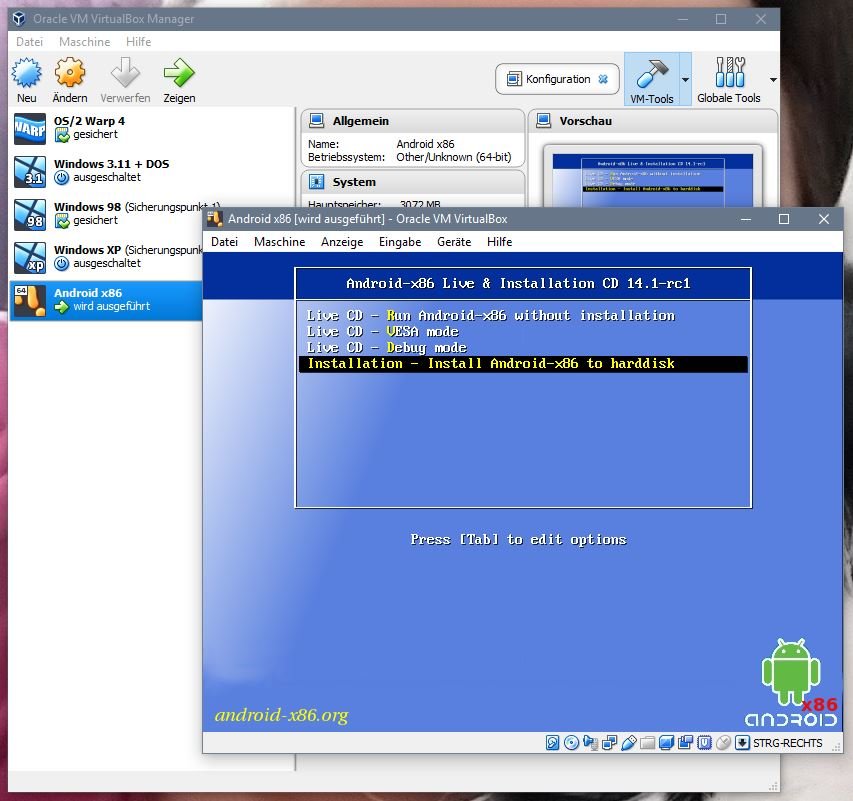Click the green Zeigen arrow icon

tap(179, 73)
